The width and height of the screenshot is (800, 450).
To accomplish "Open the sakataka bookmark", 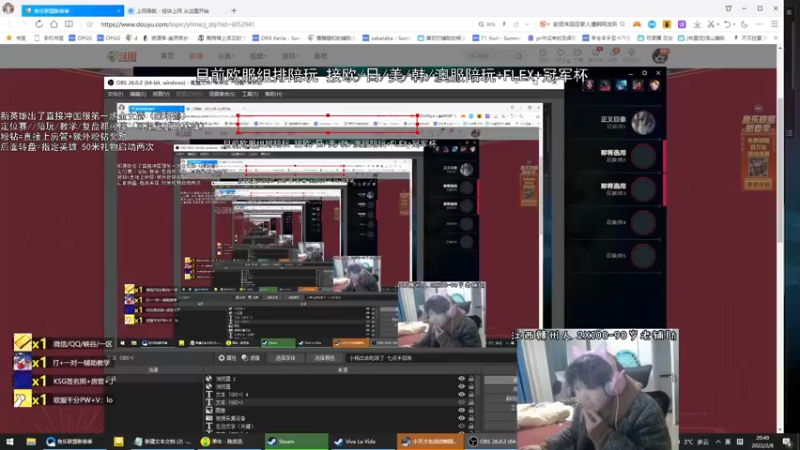I will tap(387, 38).
